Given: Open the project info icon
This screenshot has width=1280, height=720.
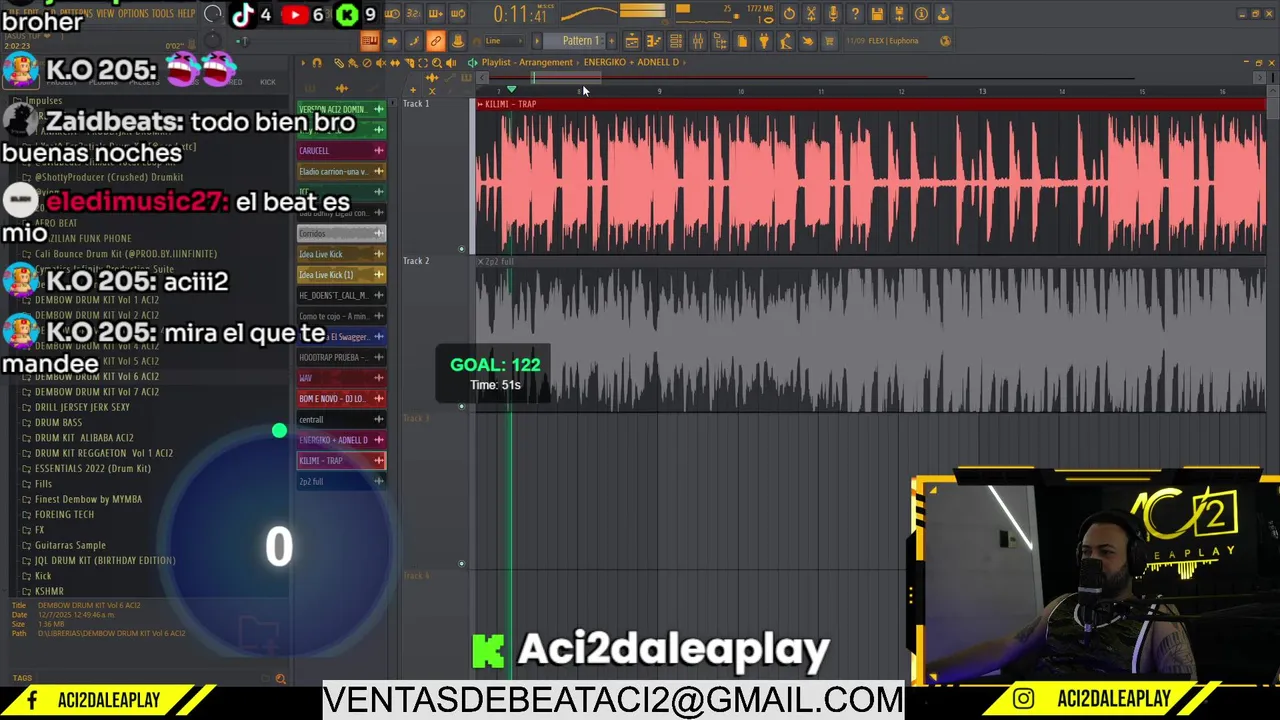Looking at the screenshot, I should [921, 14].
